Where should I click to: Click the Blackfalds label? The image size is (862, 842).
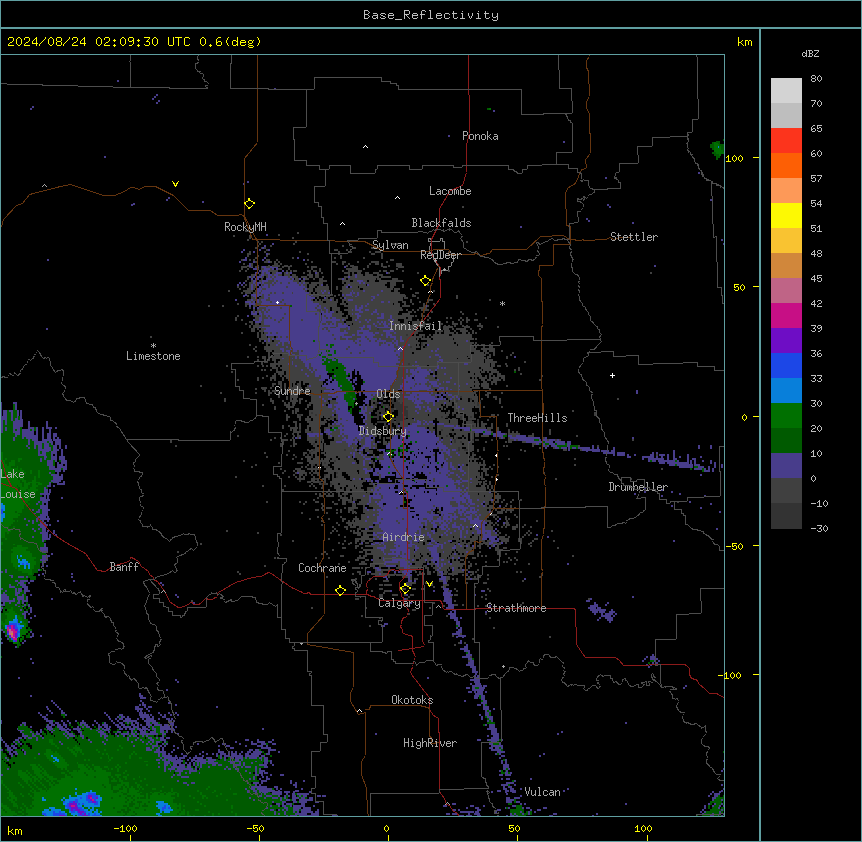tap(441, 223)
